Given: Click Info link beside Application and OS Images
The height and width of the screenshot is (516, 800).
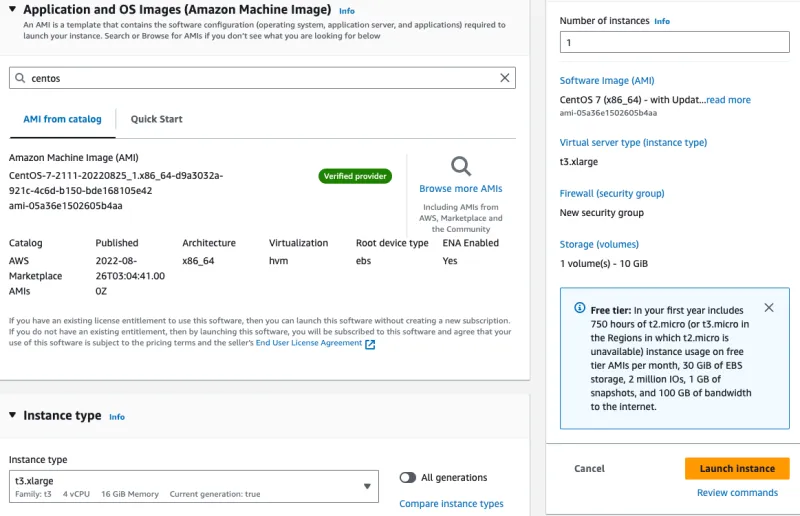Looking at the screenshot, I should coord(347,11).
